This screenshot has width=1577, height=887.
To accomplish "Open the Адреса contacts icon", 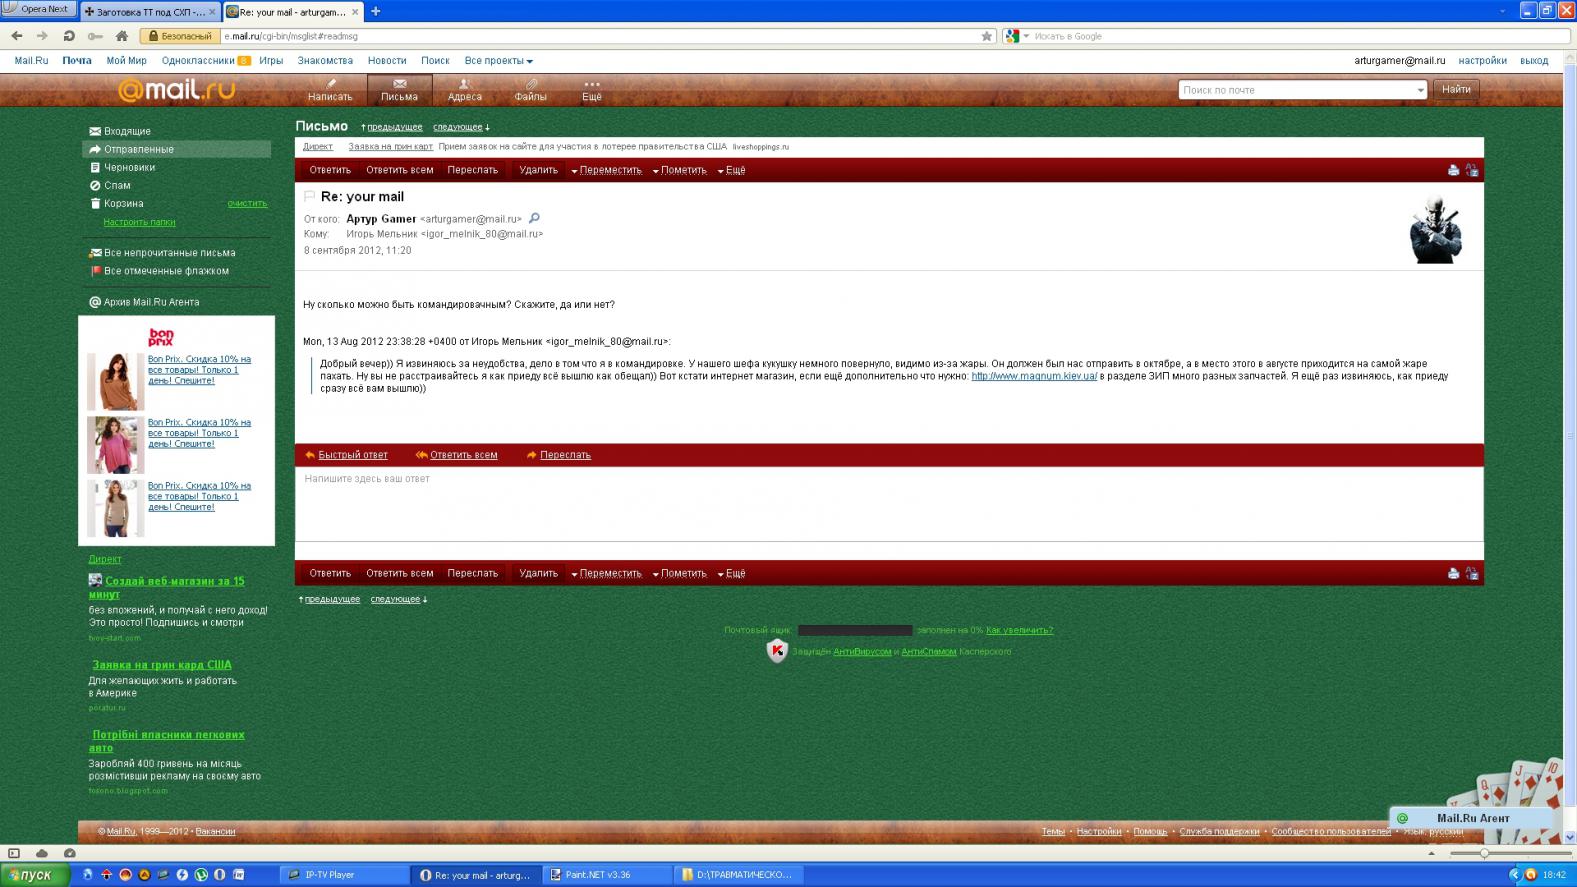I will 464,84.
